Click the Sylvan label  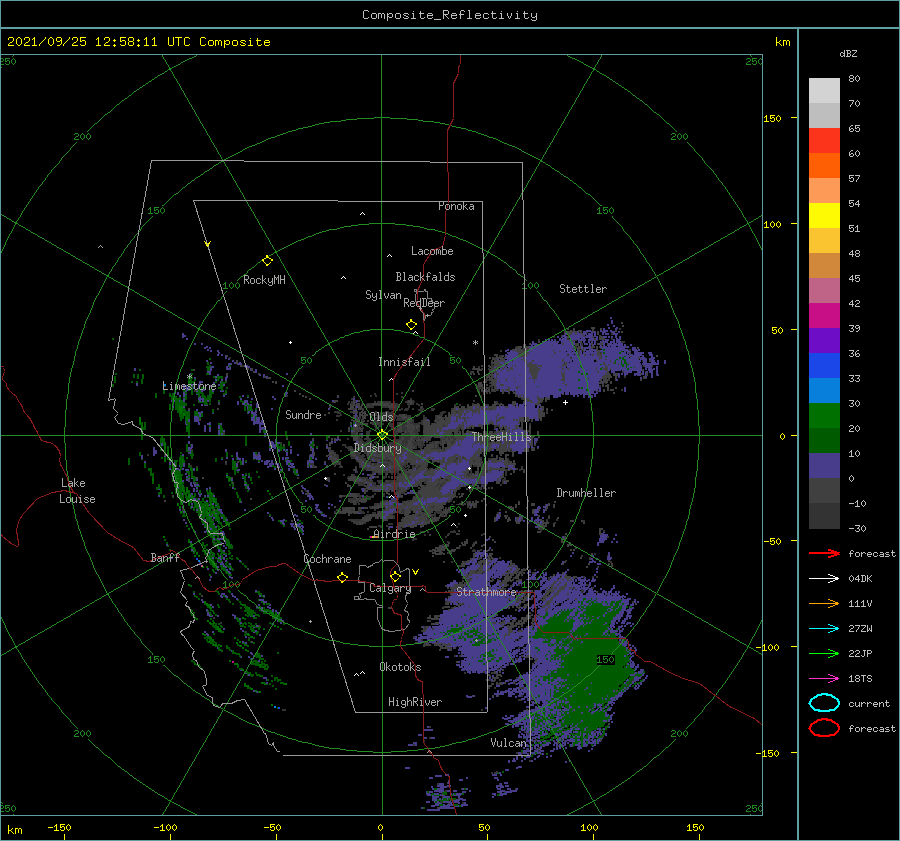click(x=383, y=295)
